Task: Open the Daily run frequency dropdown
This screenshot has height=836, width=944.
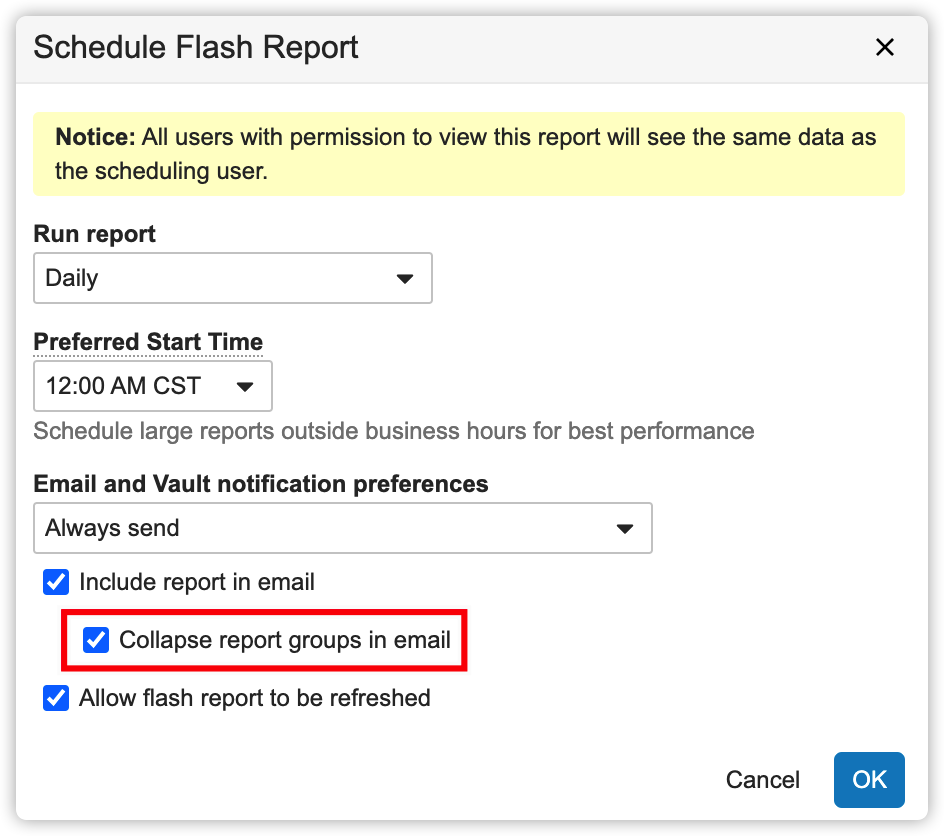Action: coord(232,278)
